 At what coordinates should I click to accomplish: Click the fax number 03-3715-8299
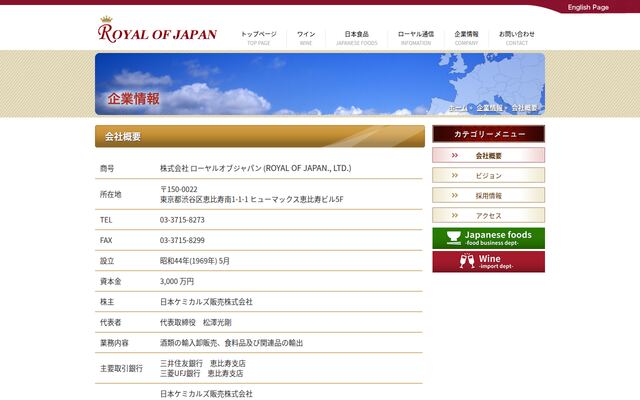pyautogui.click(x=182, y=240)
